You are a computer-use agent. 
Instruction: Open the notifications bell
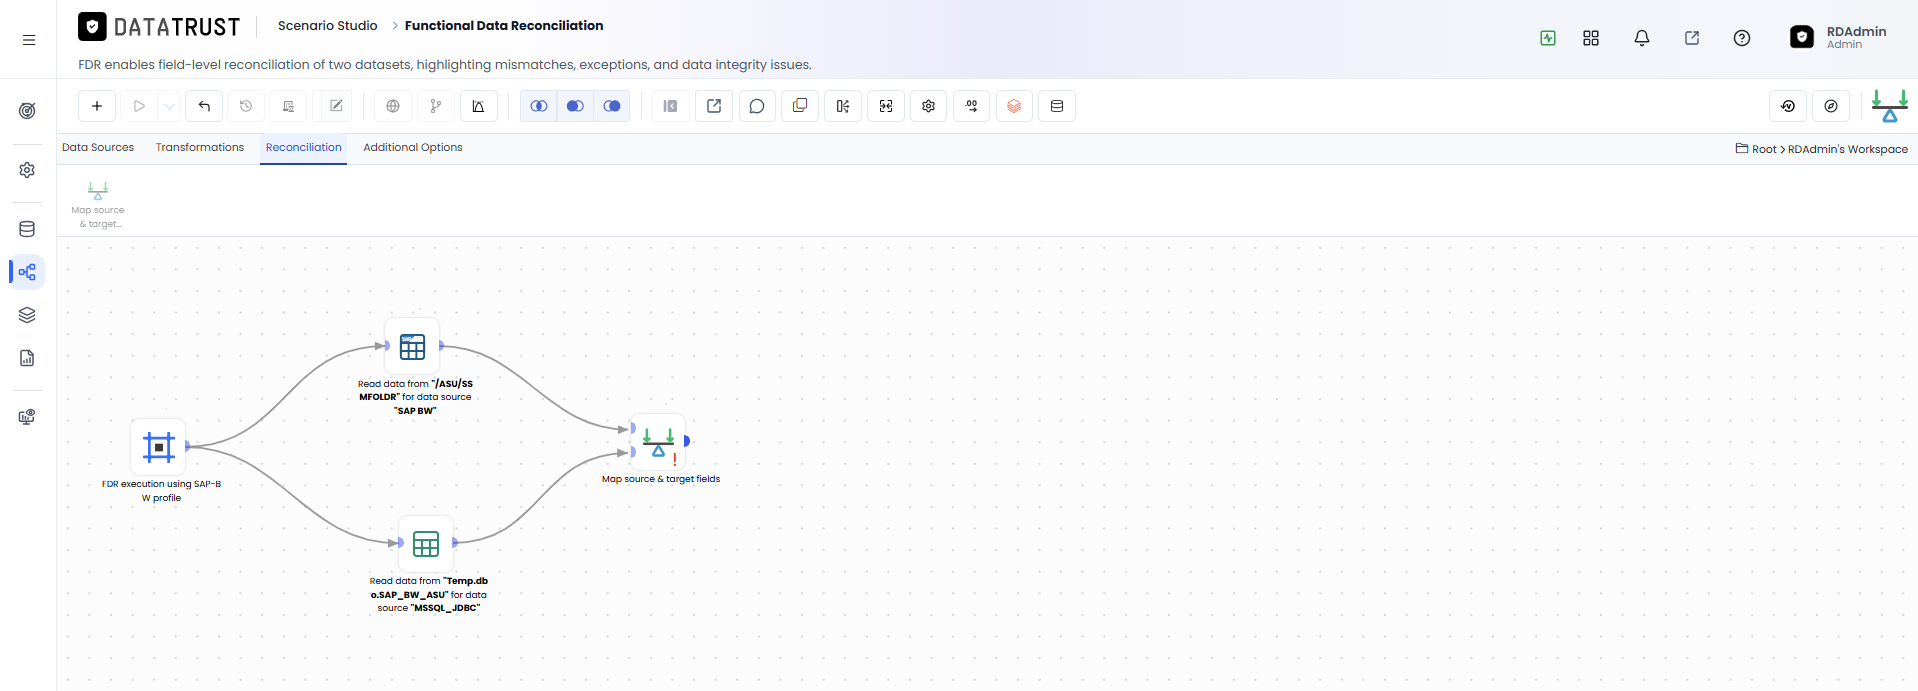[1642, 38]
